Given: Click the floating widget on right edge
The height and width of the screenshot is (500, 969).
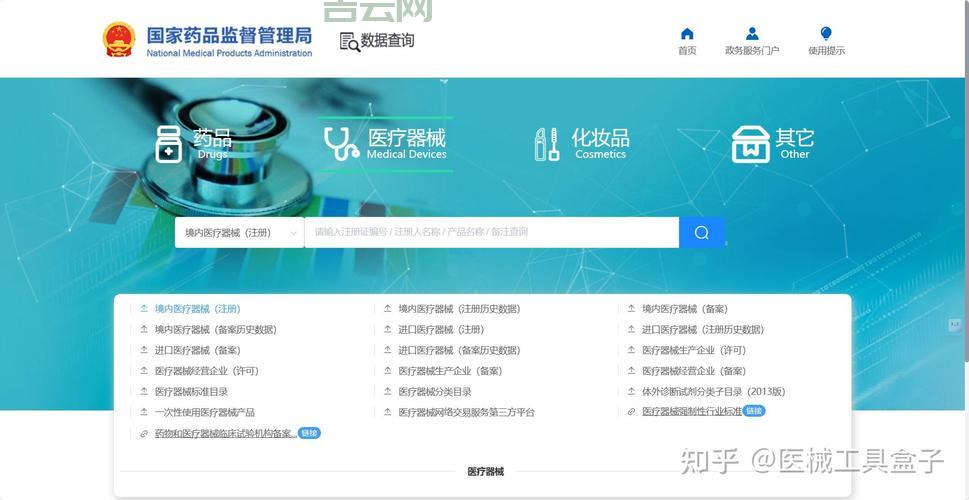Looking at the screenshot, I should tap(955, 326).
